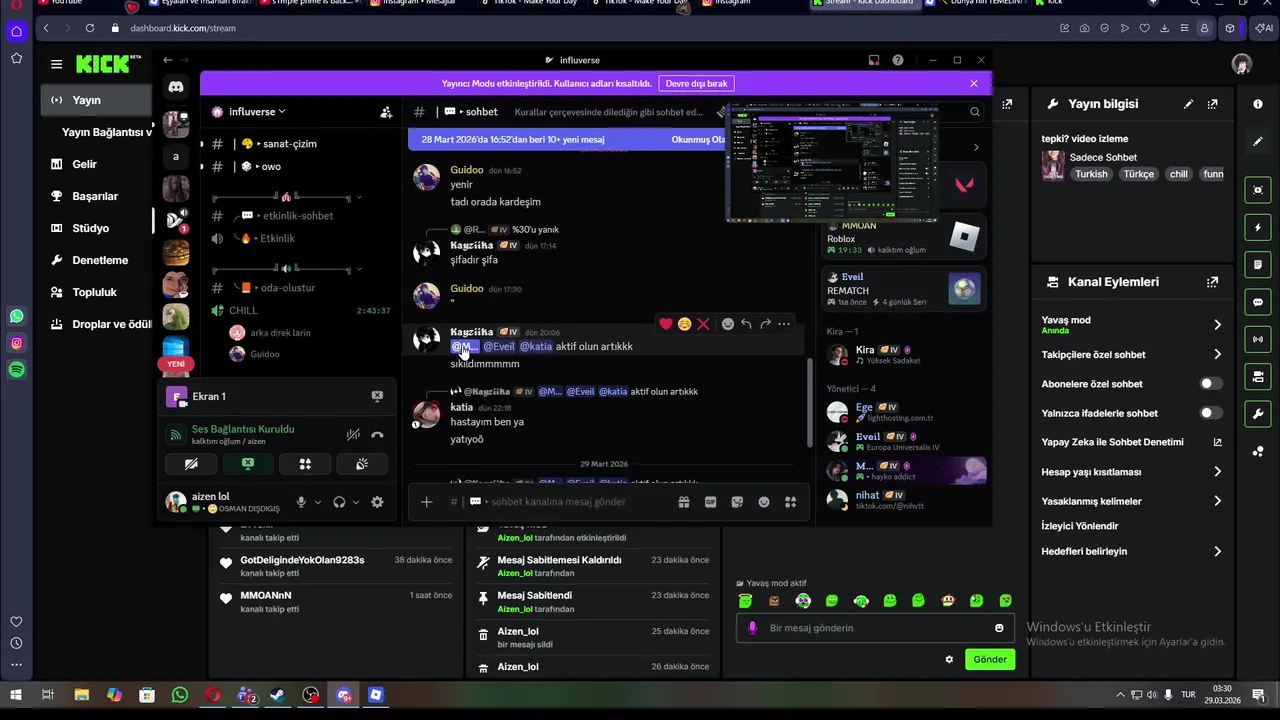Open Discord user settings gear

pyautogui.click(x=377, y=502)
